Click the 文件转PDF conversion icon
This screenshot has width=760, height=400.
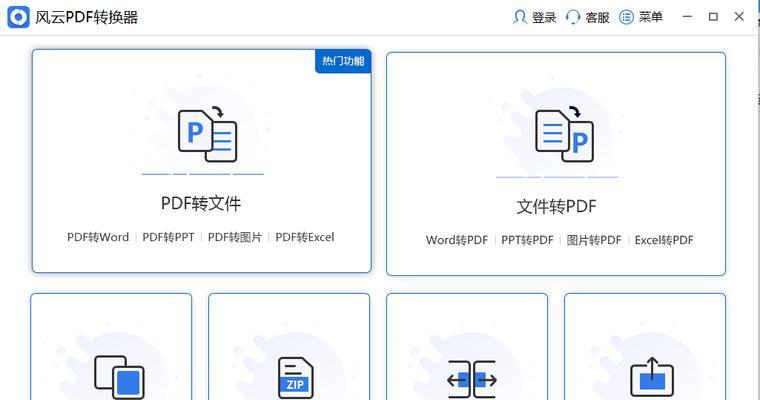[564, 134]
